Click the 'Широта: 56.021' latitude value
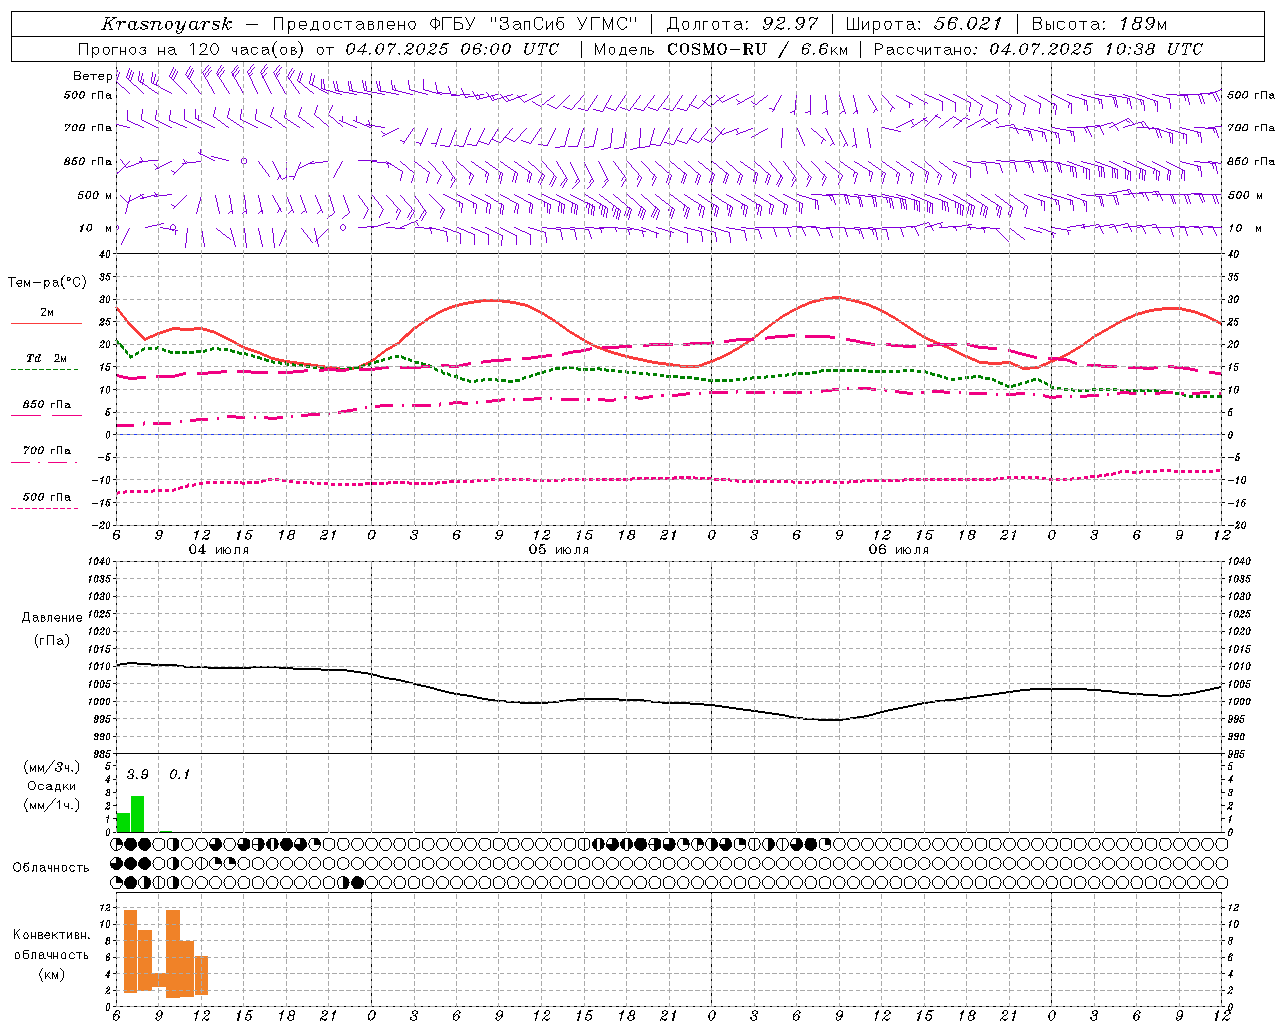 coord(924,24)
